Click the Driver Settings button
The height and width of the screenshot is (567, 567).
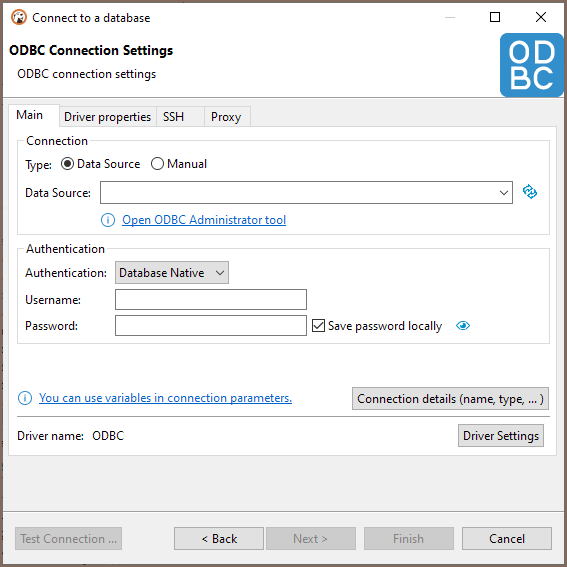[x=501, y=436]
